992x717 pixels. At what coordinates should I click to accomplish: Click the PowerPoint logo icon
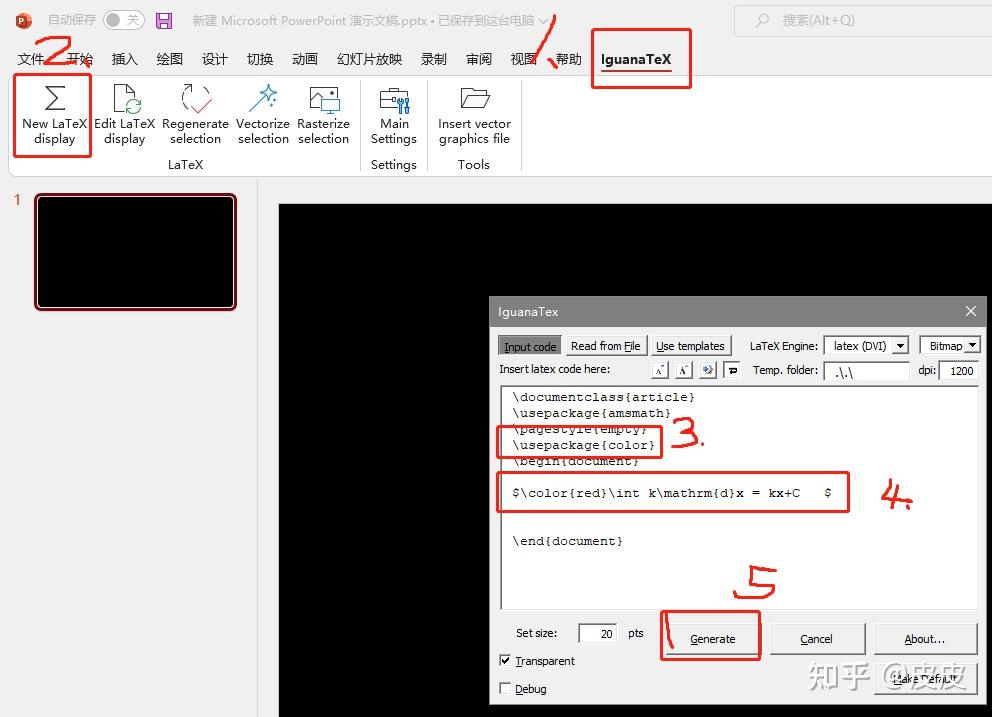(x=23, y=21)
